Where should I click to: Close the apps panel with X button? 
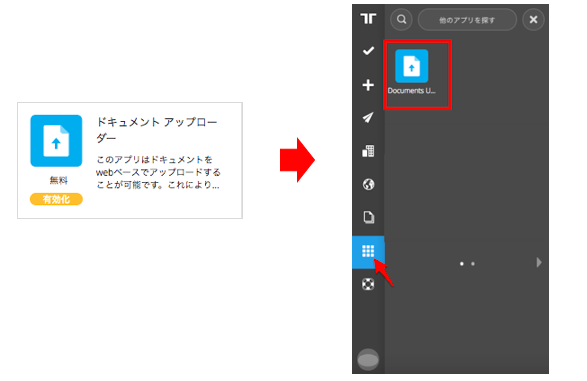[x=533, y=19]
